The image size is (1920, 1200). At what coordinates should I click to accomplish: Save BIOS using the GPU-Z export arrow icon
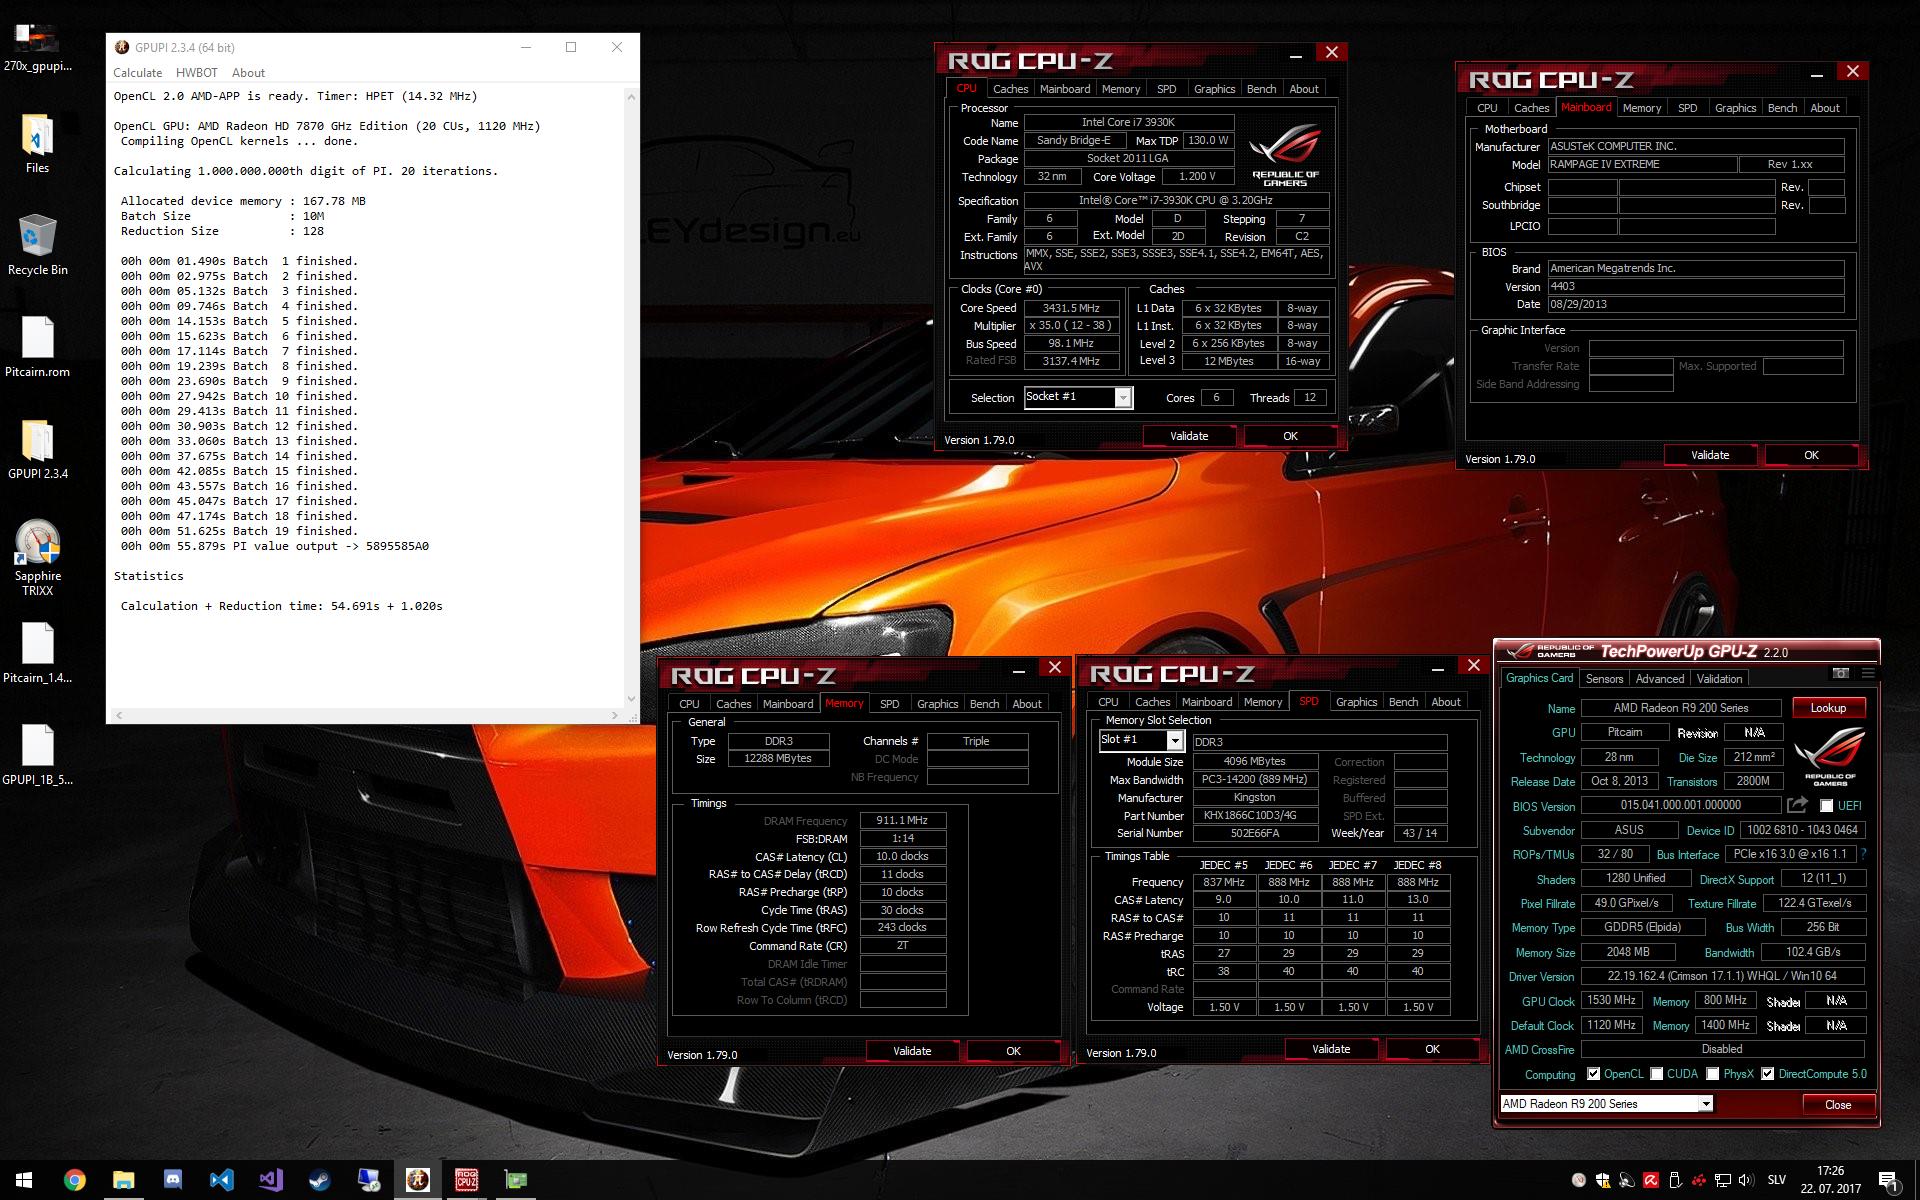click(x=1797, y=805)
